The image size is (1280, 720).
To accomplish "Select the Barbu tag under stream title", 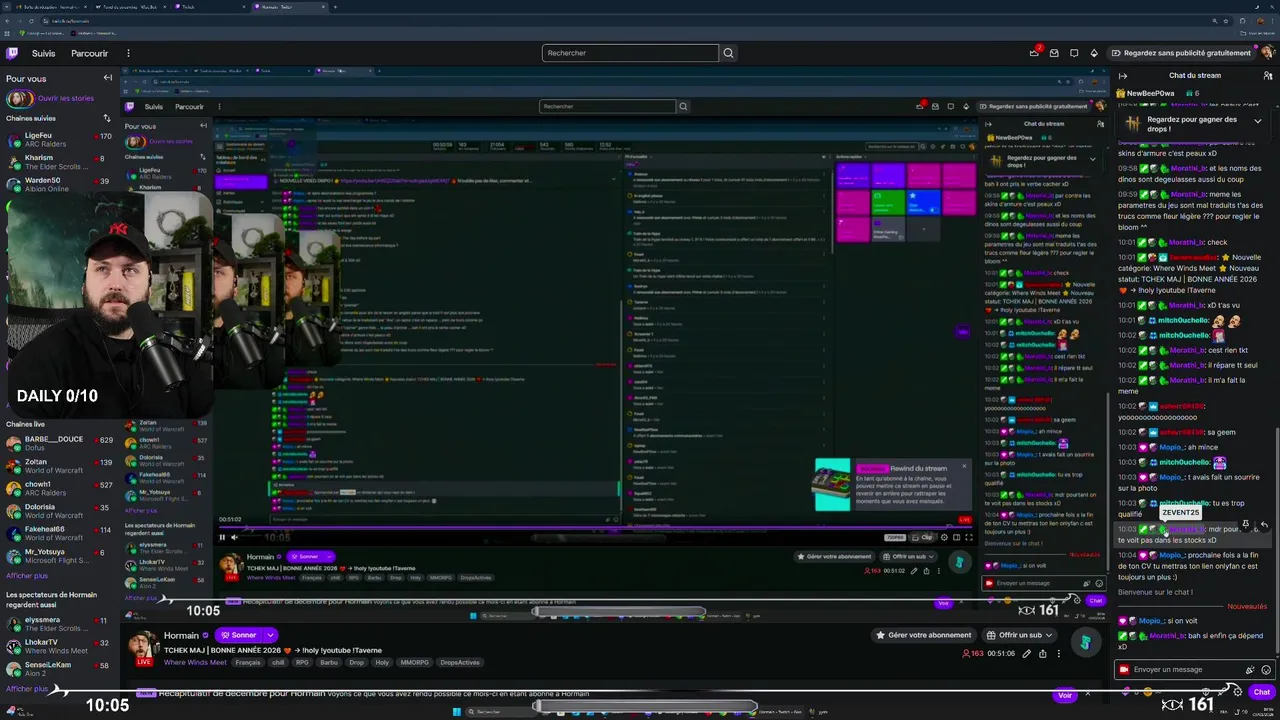I will coord(329,663).
